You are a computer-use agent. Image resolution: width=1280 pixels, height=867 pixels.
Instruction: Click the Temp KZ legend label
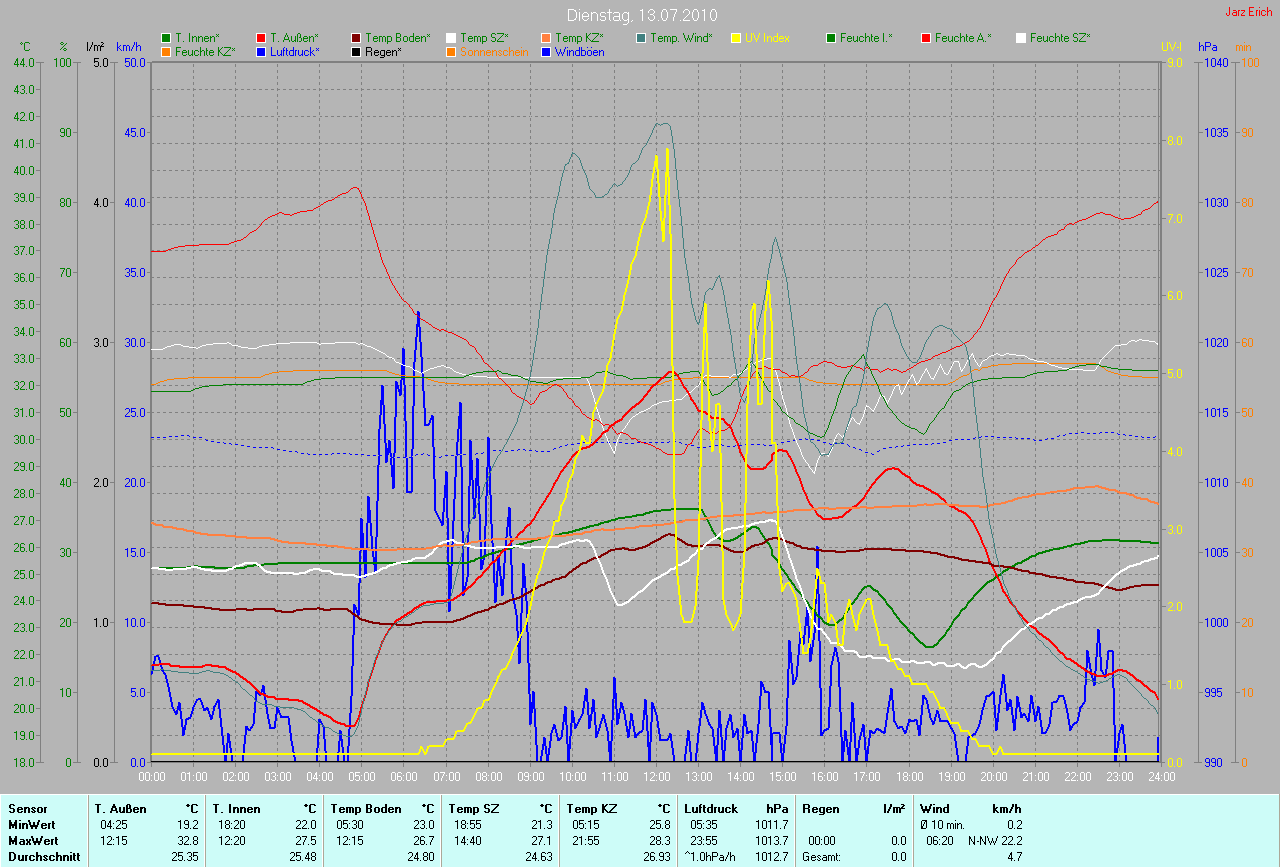(x=579, y=38)
